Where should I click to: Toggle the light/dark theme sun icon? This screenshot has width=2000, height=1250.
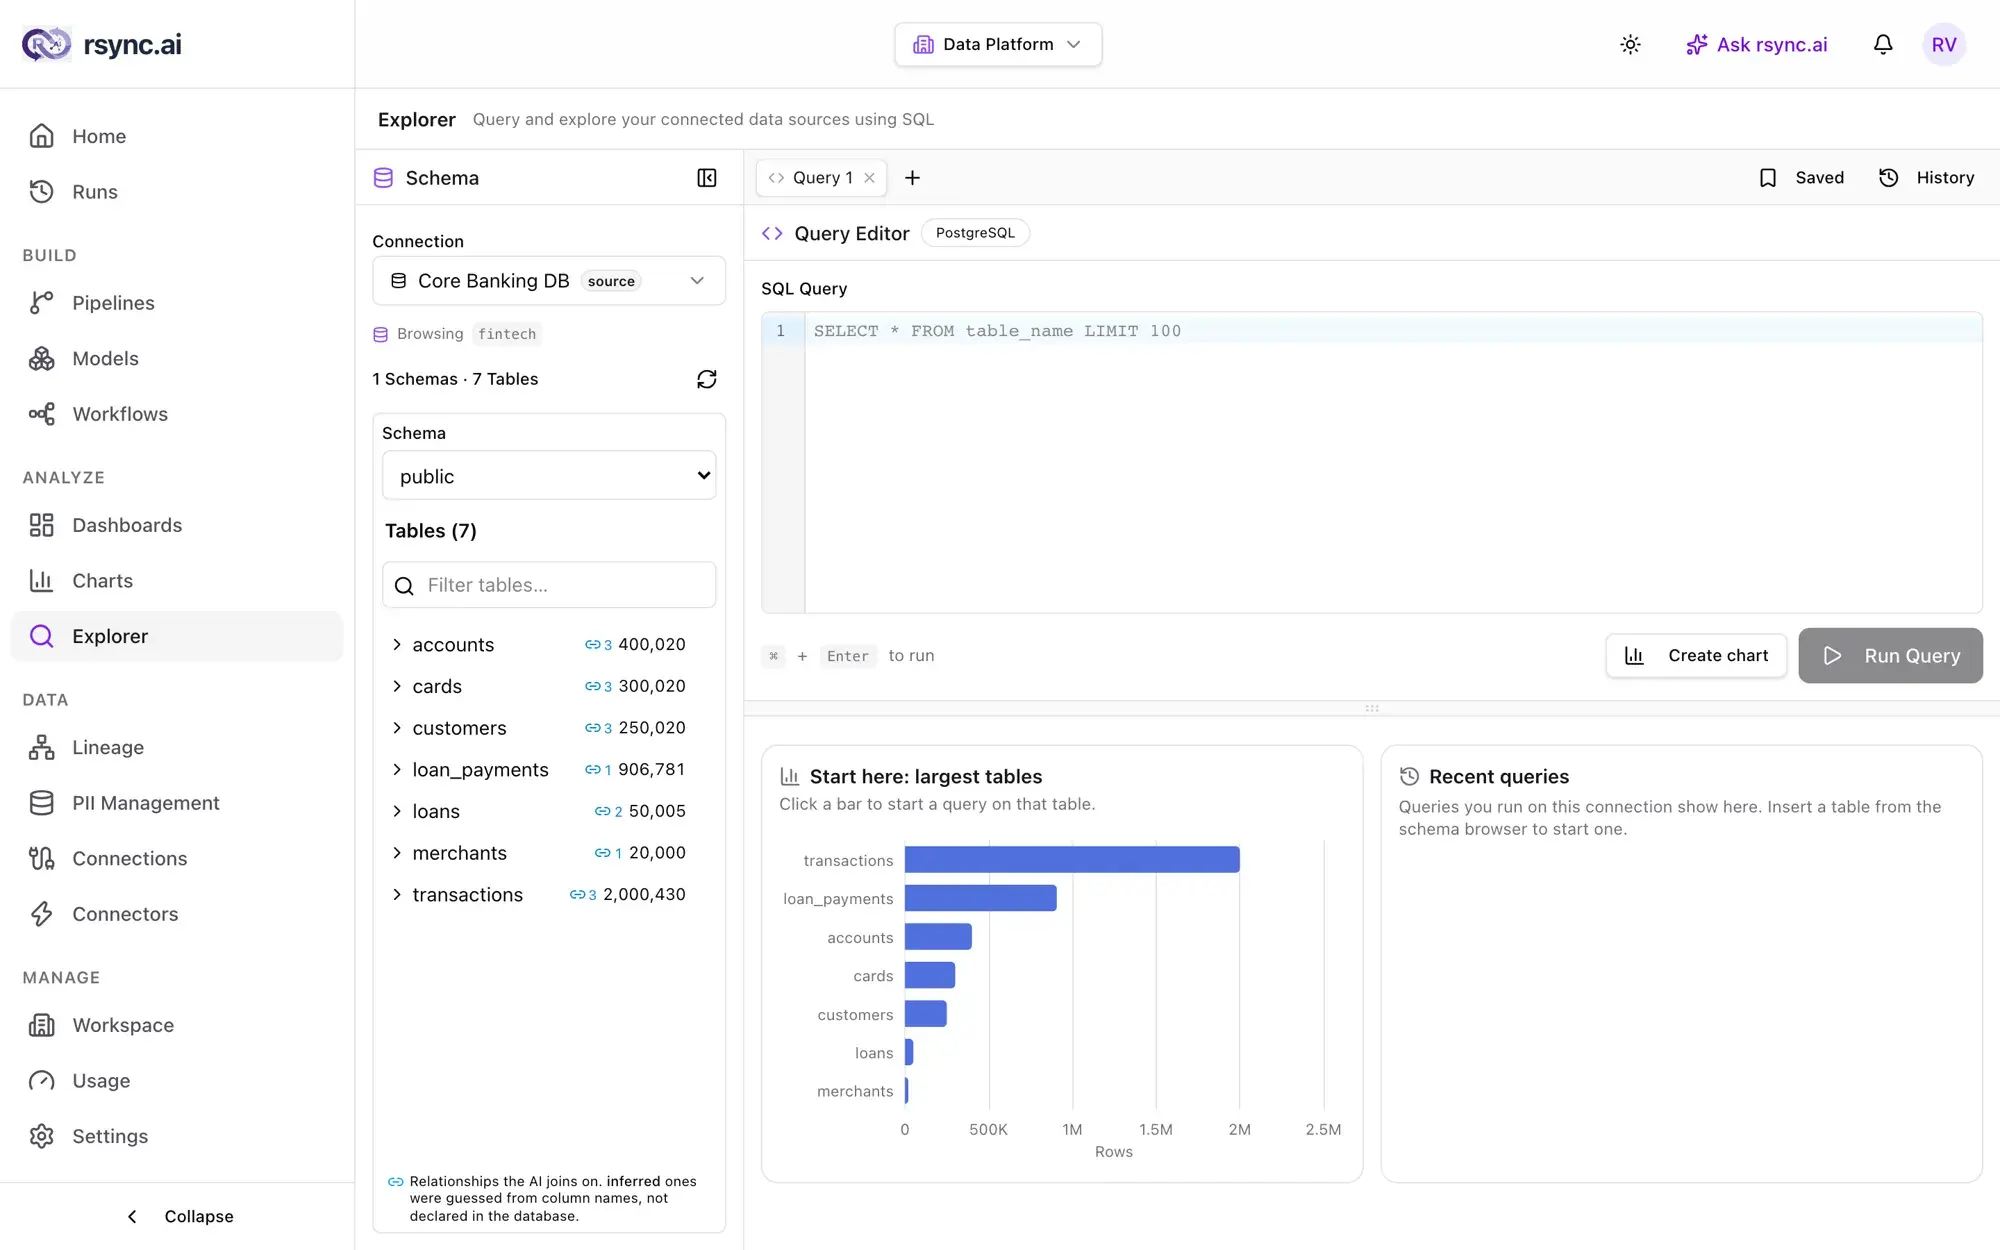click(x=1630, y=44)
